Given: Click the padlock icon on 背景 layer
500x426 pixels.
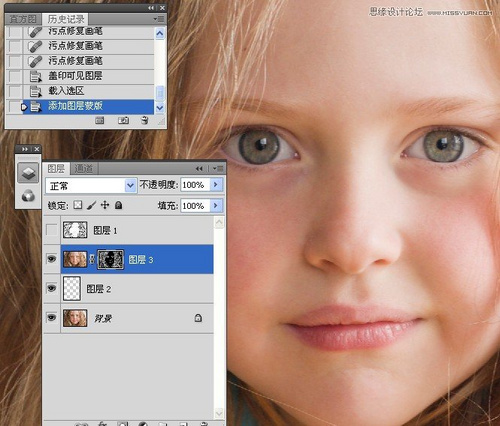Looking at the screenshot, I should point(198,318).
